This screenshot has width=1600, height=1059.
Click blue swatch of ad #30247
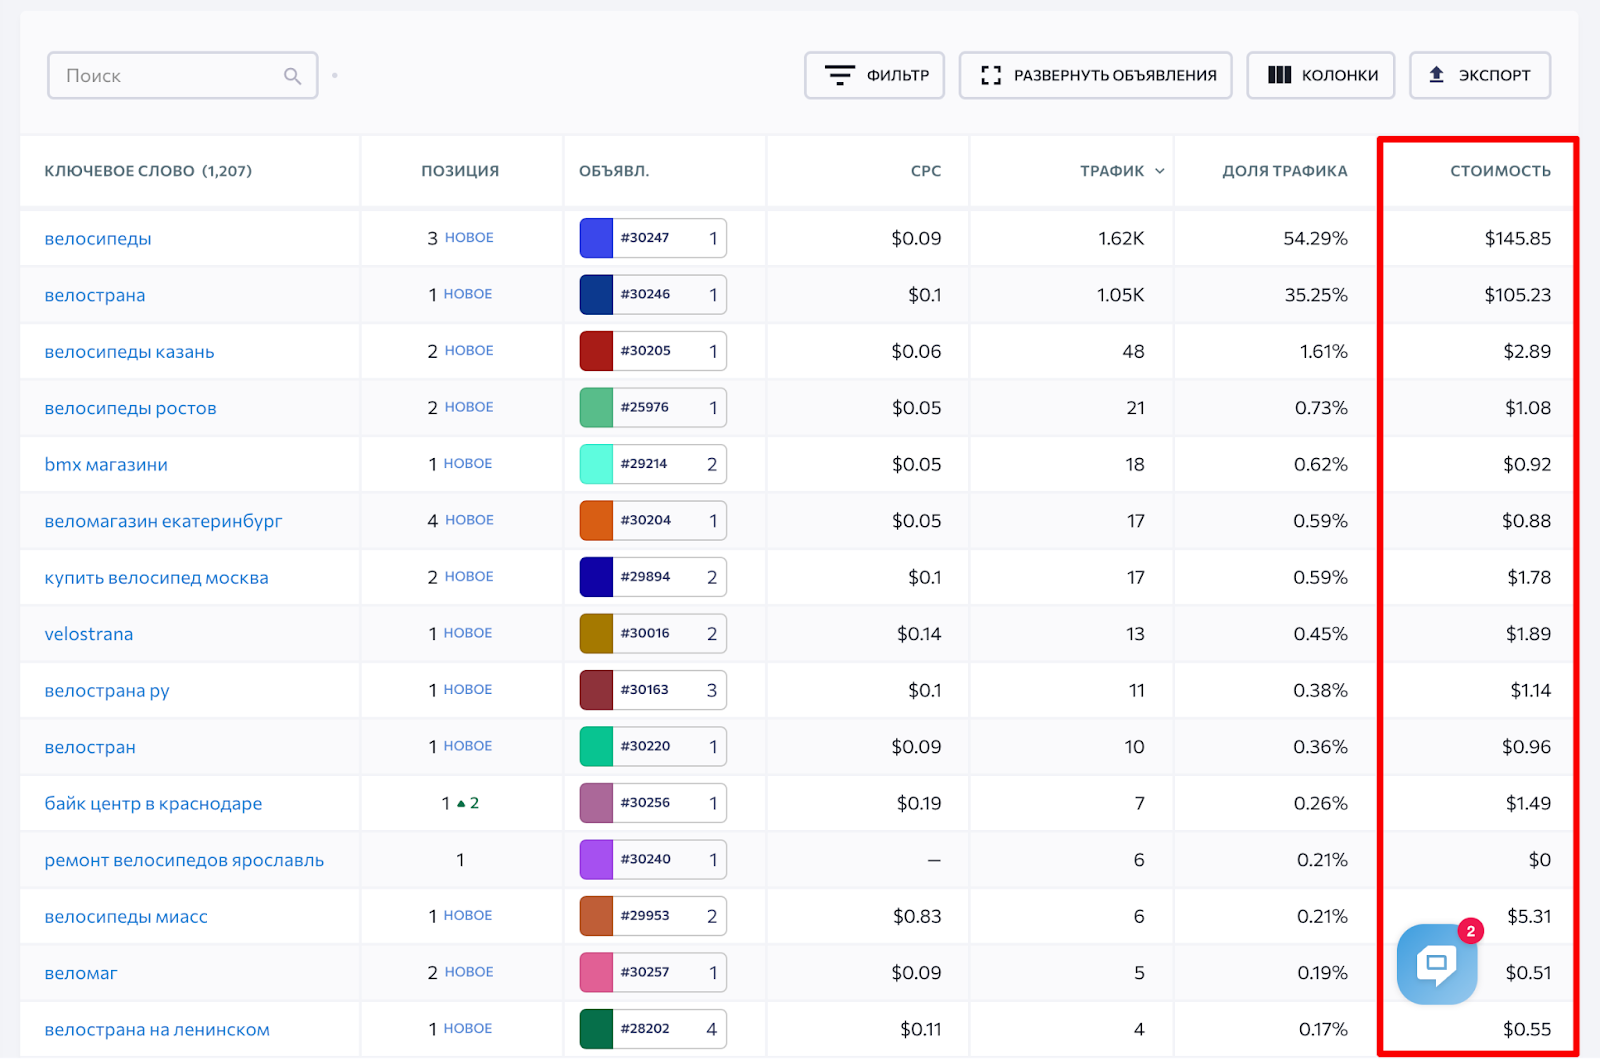click(596, 238)
